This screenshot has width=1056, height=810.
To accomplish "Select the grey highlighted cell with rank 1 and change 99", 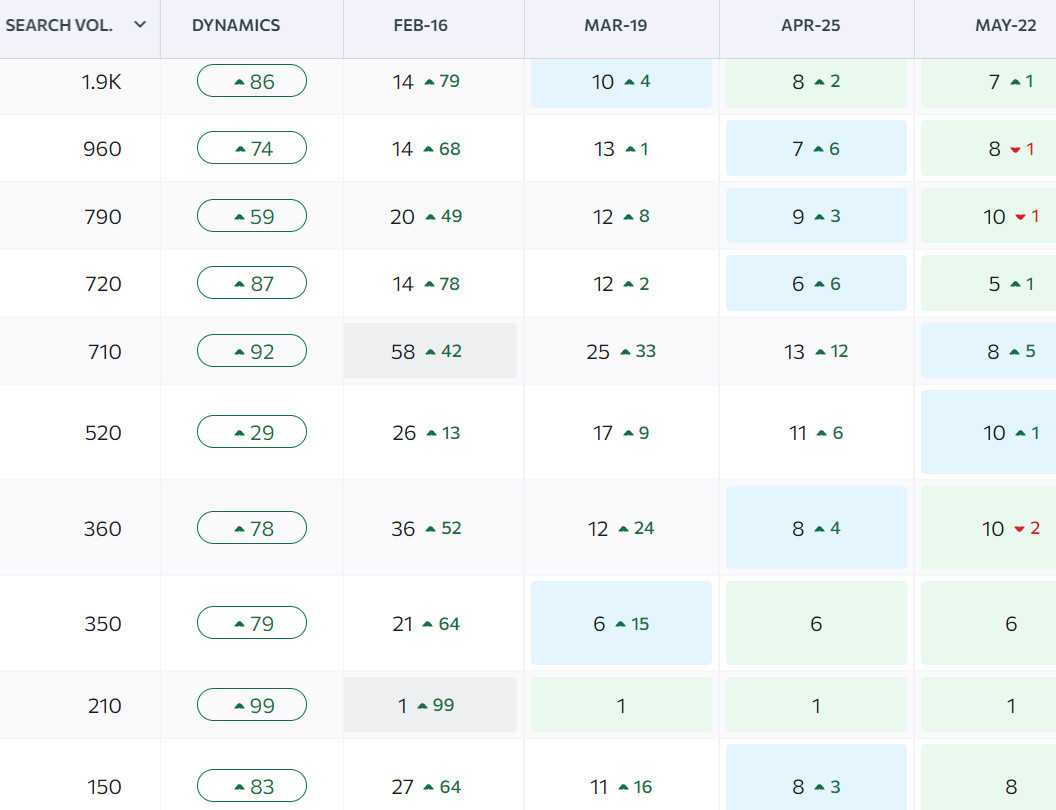I will 430,705.
